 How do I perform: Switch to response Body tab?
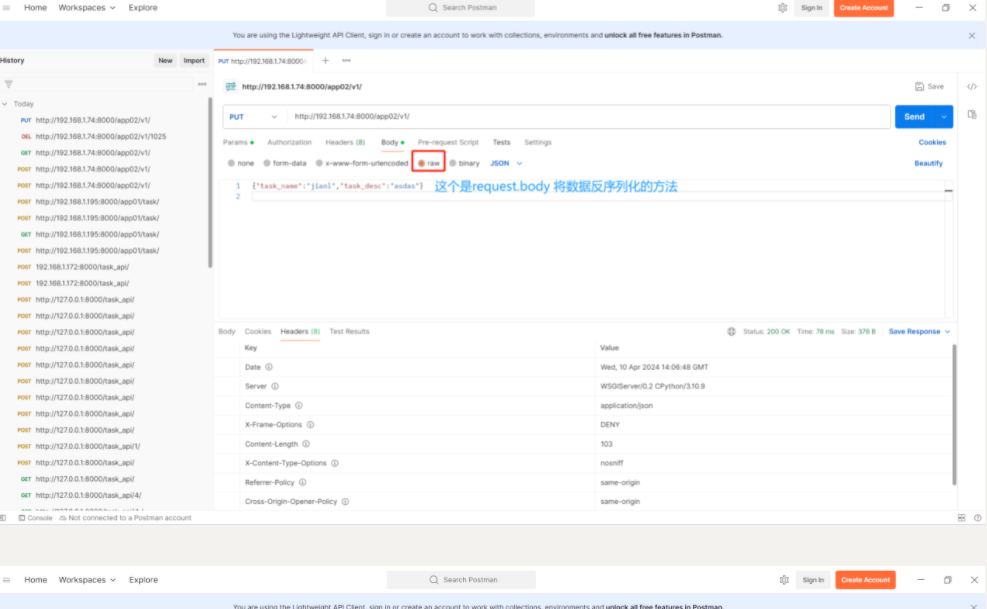(x=227, y=331)
